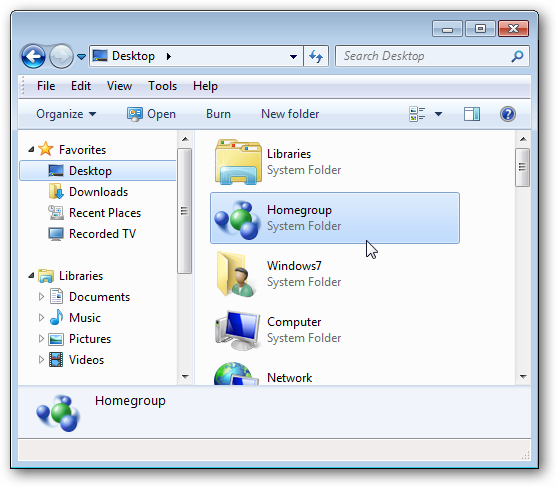
Task: Click the help question mark icon
Action: (508, 114)
